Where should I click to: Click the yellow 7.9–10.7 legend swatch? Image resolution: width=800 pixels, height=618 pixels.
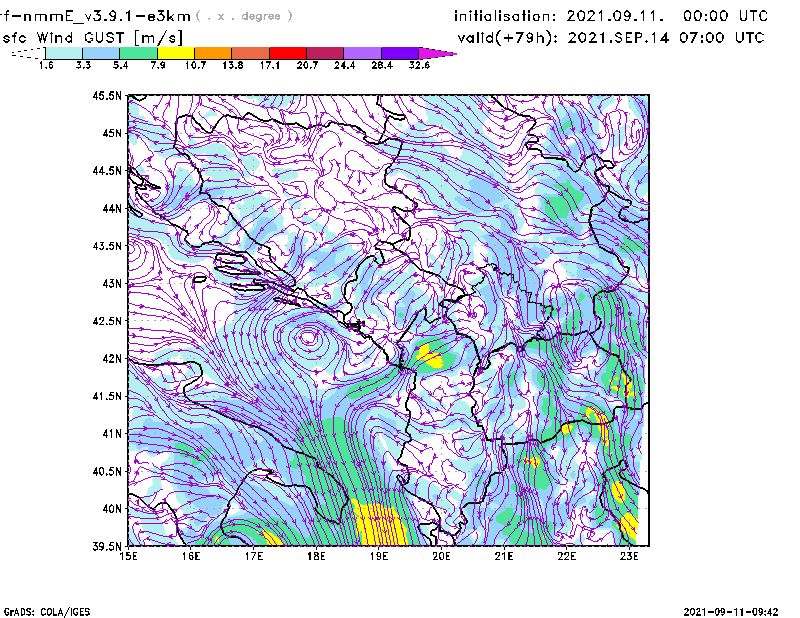click(176, 53)
